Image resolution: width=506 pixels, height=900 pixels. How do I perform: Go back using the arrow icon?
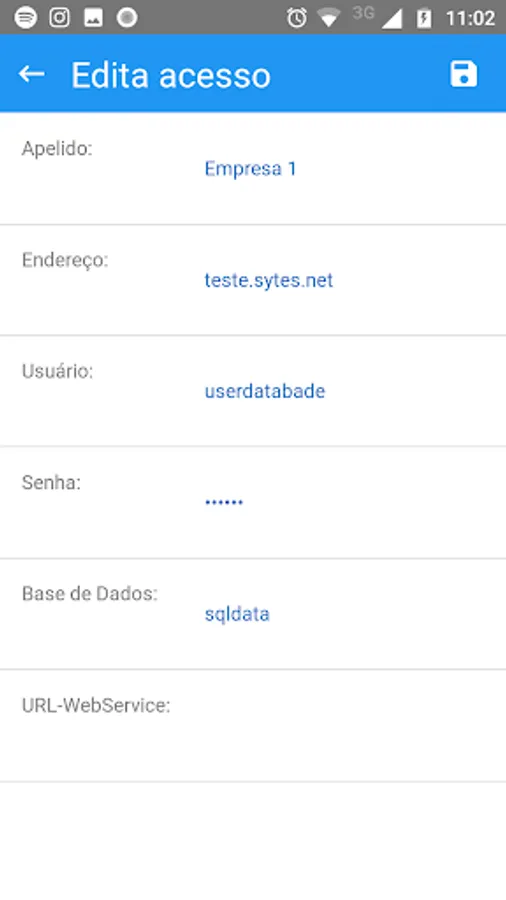click(32, 73)
